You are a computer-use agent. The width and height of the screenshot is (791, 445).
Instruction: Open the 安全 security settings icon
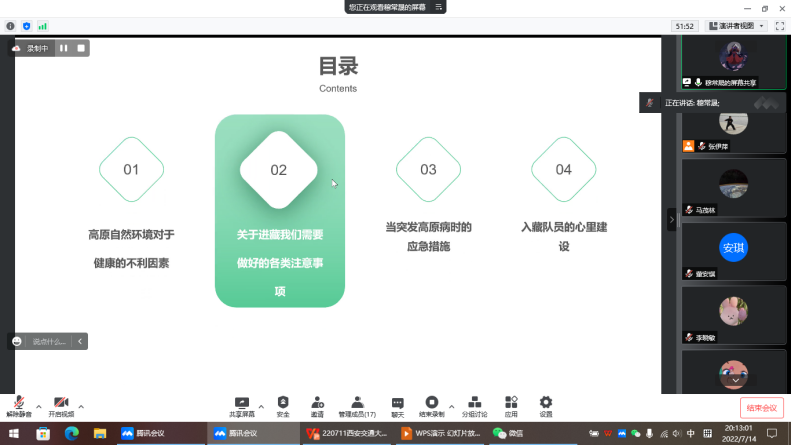coord(283,402)
